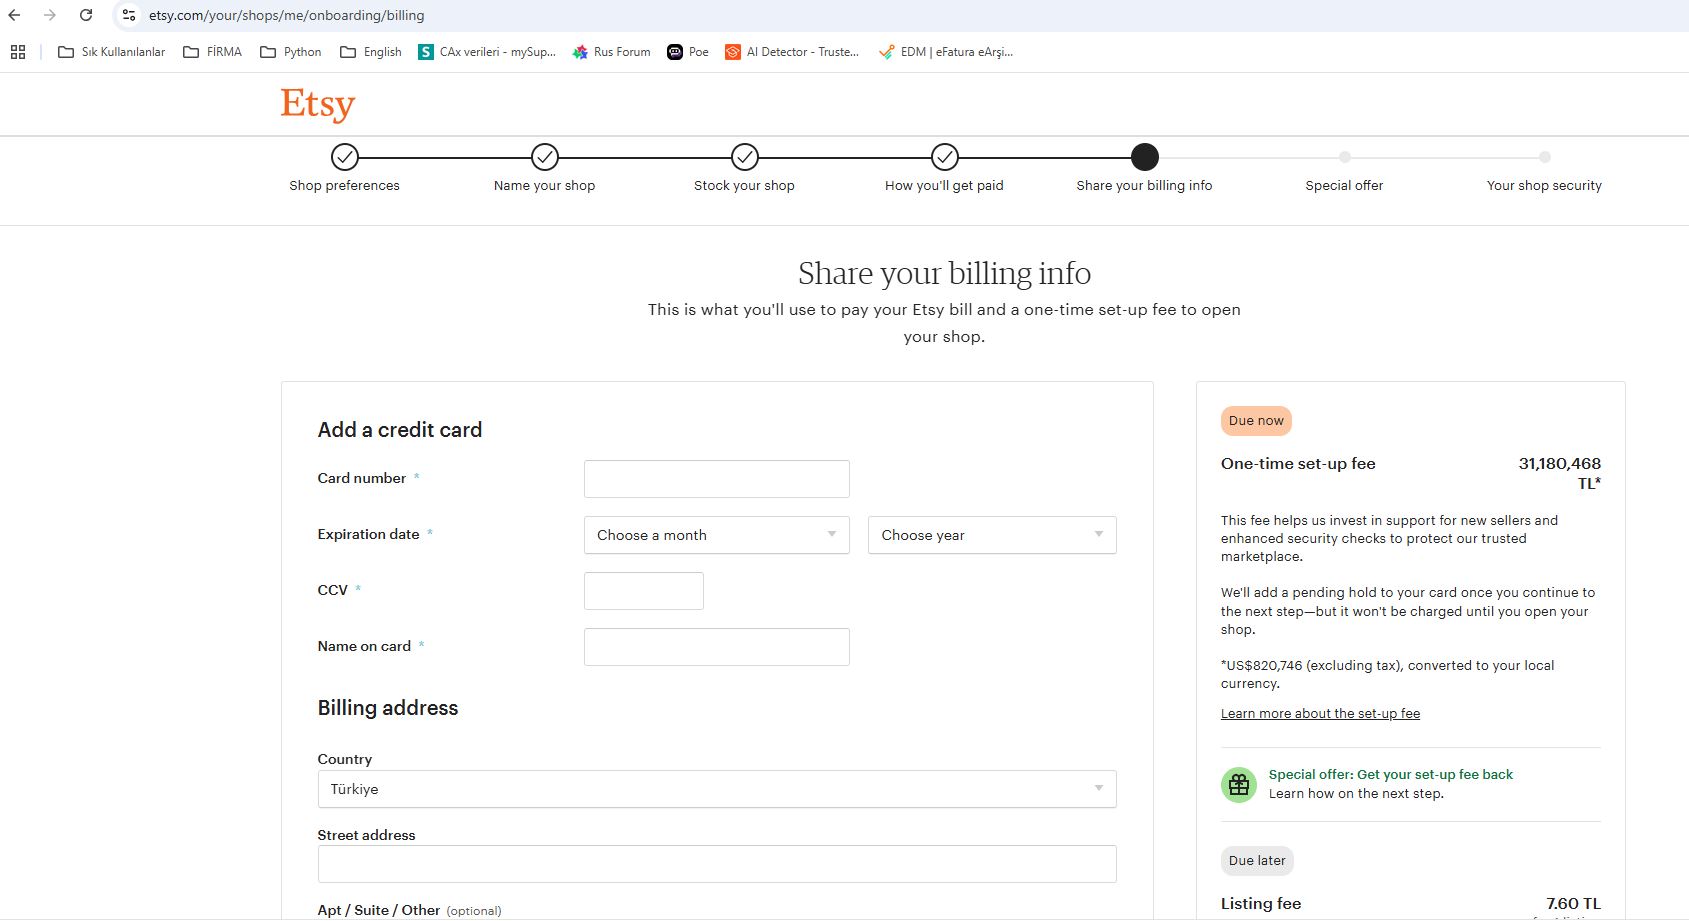This screenshot has width=1689, height=921.
Task: Click the Special offer step dot
Action: point(1344,157)
